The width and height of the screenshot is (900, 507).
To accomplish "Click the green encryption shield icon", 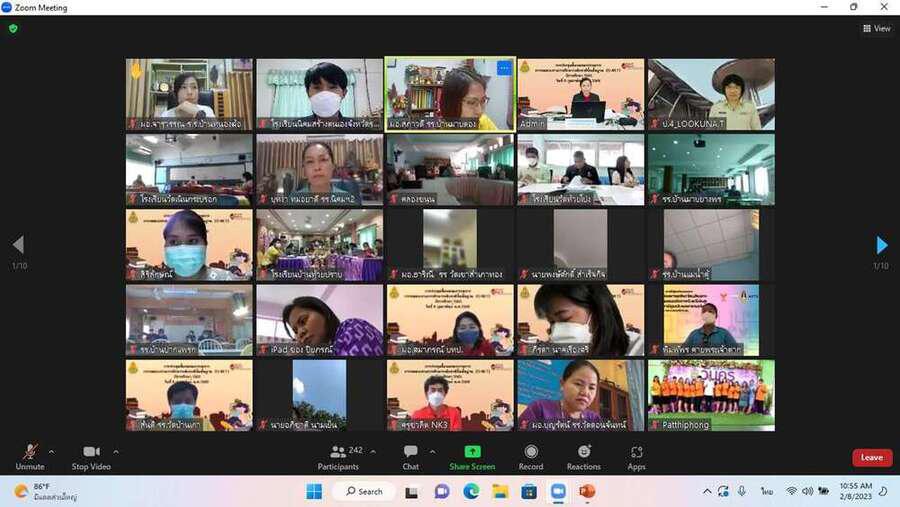I will pos(13,28).
